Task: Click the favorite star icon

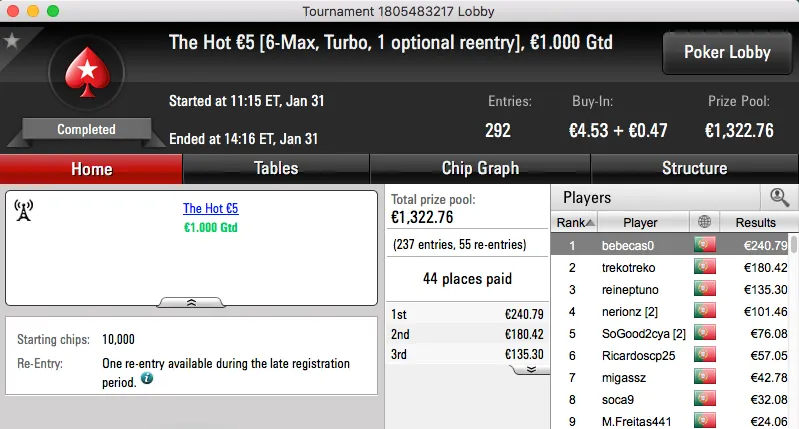Action: point(12,41)
